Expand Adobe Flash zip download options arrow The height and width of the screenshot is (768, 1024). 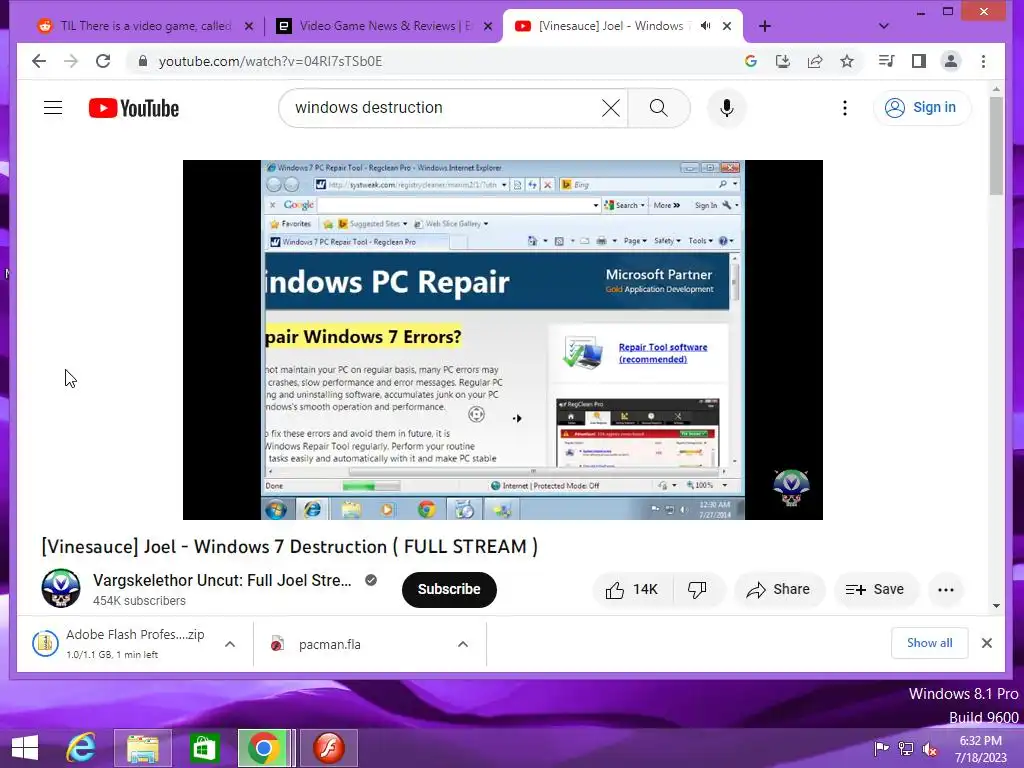pos(230,645)
